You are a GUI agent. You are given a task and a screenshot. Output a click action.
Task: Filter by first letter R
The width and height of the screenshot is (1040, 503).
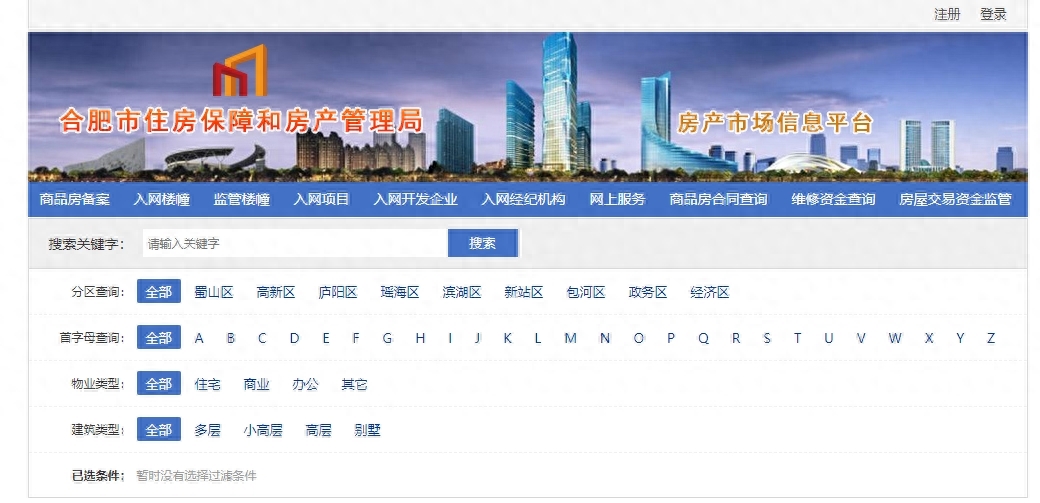pos(736,338)
